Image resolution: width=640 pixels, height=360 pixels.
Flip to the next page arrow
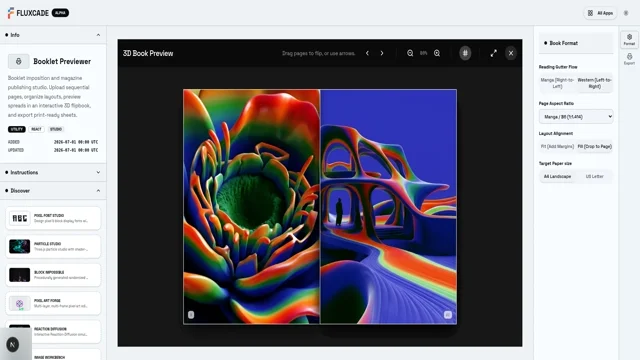click(x=382, y=53)
